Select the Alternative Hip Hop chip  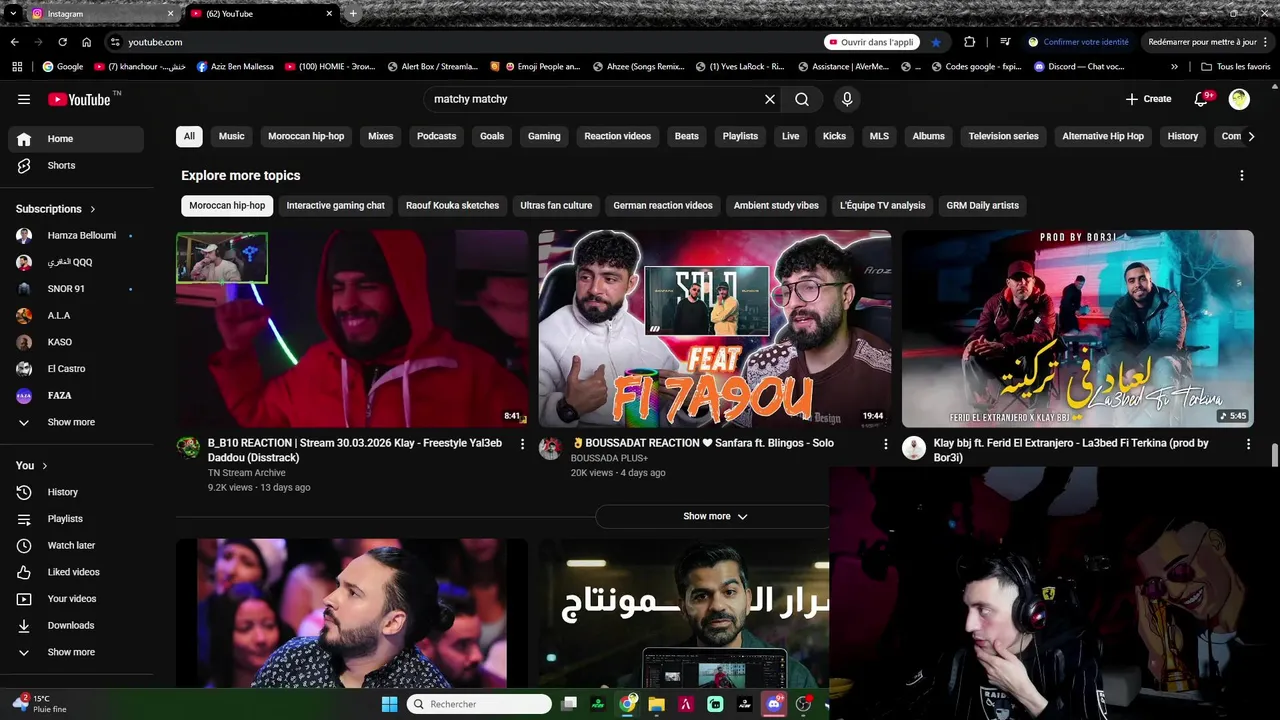tap(1103, 136)
